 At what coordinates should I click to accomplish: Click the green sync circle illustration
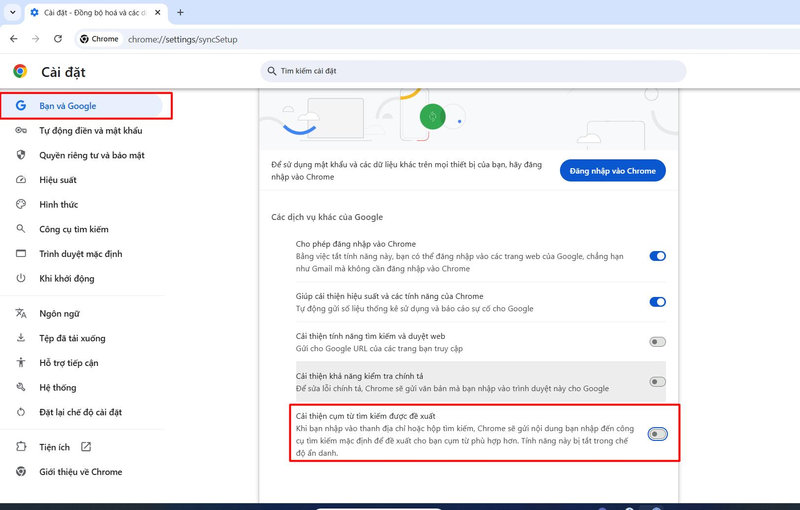[x=433, y=116]
